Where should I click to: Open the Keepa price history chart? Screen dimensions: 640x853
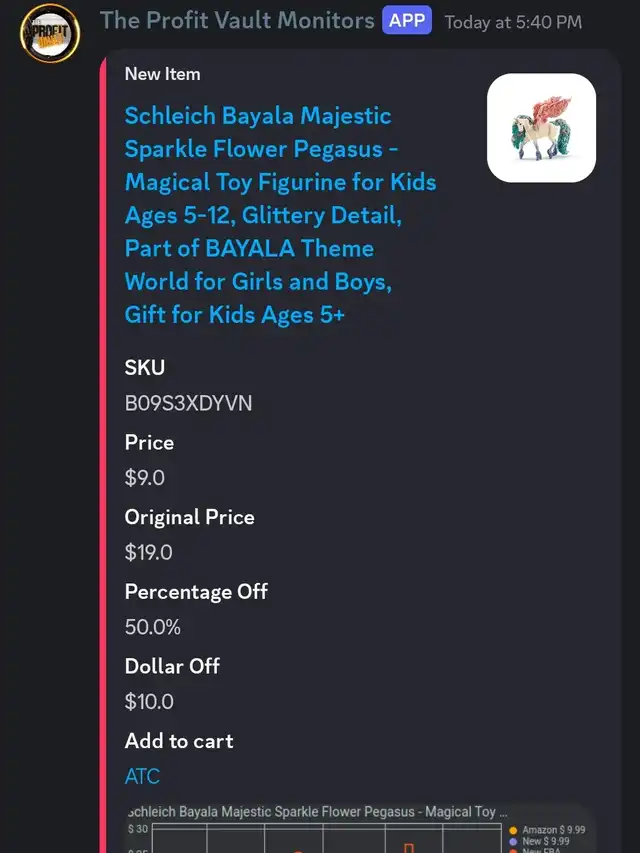[358, 828]
